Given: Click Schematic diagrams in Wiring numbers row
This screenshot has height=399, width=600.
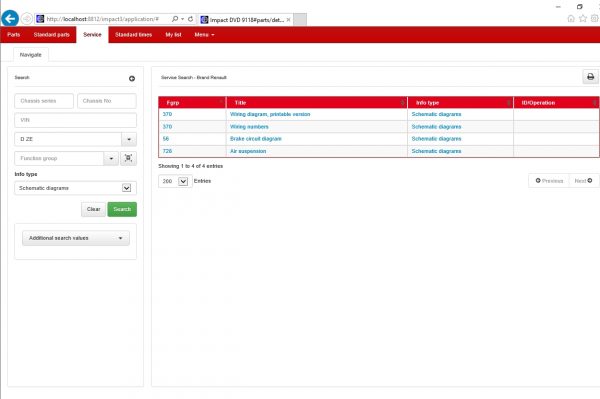Looking at the screenshot, I should click(436, 127).
